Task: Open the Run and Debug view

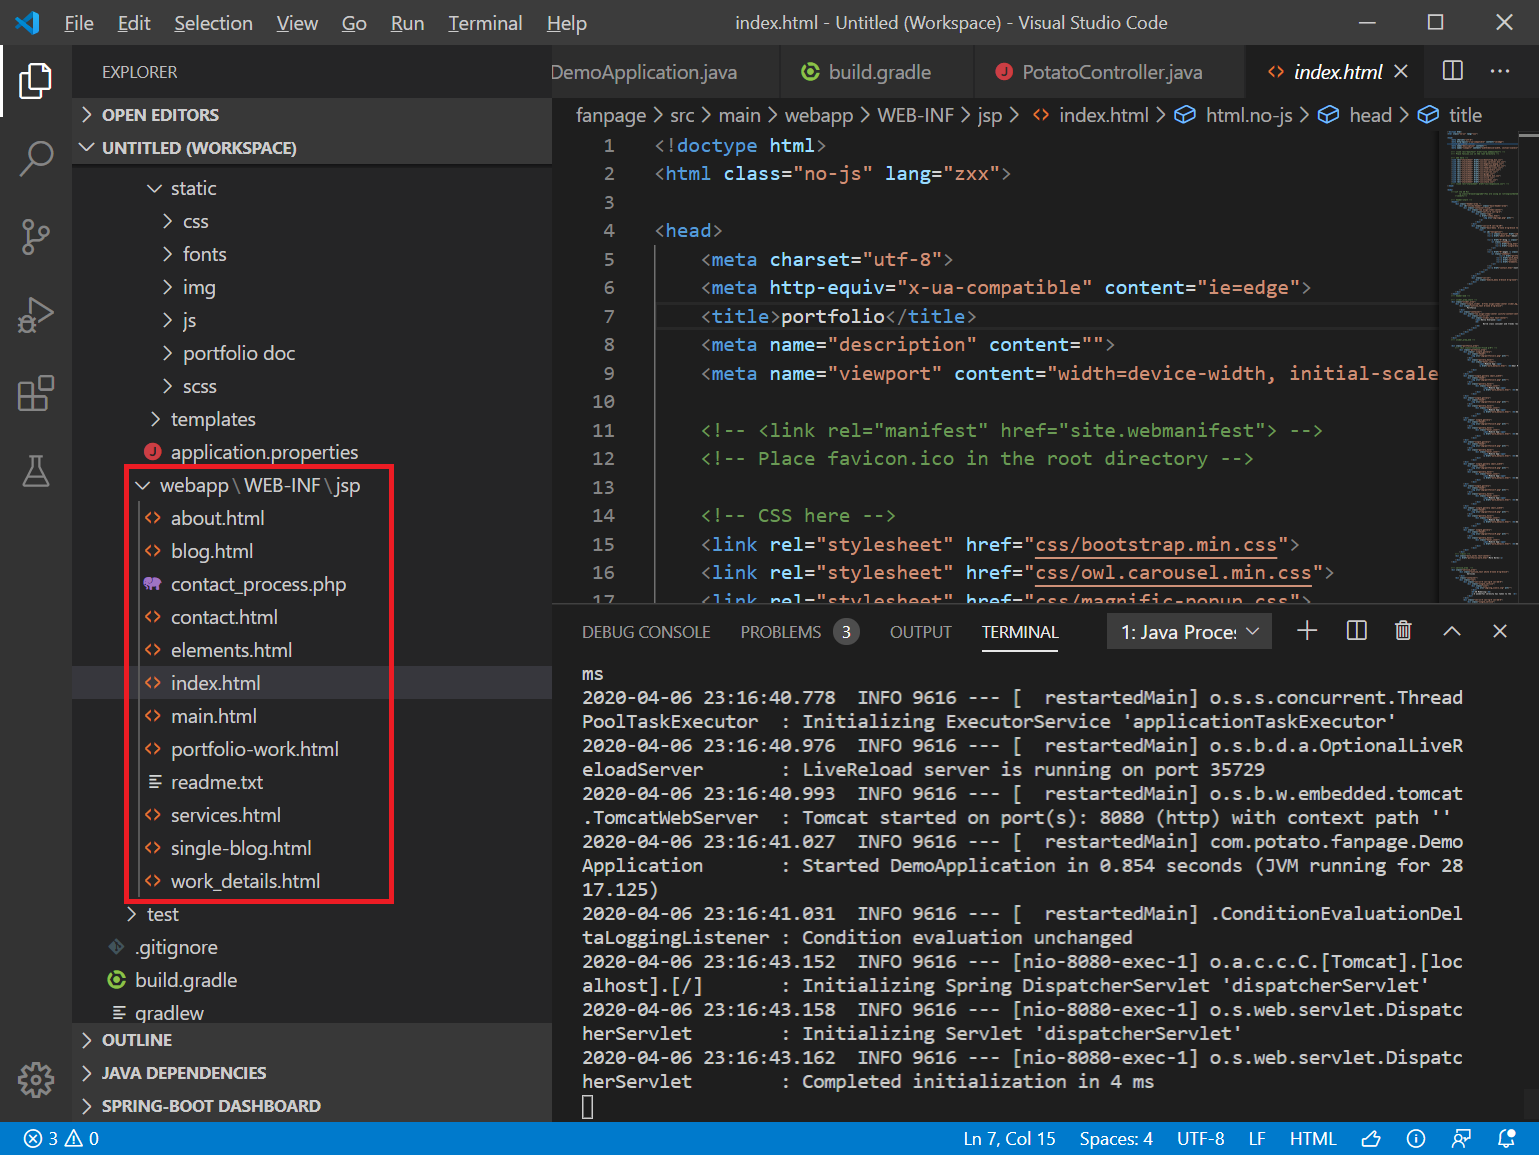Action: pyautogui.click(x=35, y=315)
